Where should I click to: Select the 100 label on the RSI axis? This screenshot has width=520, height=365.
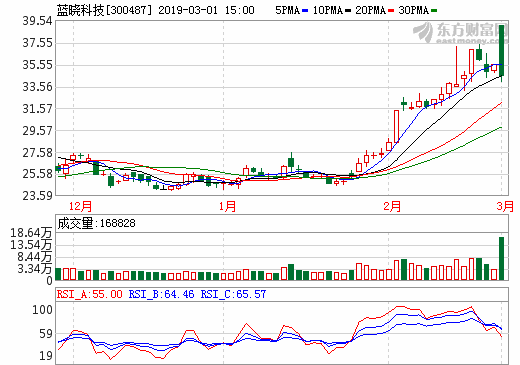[x=42, y=310]
